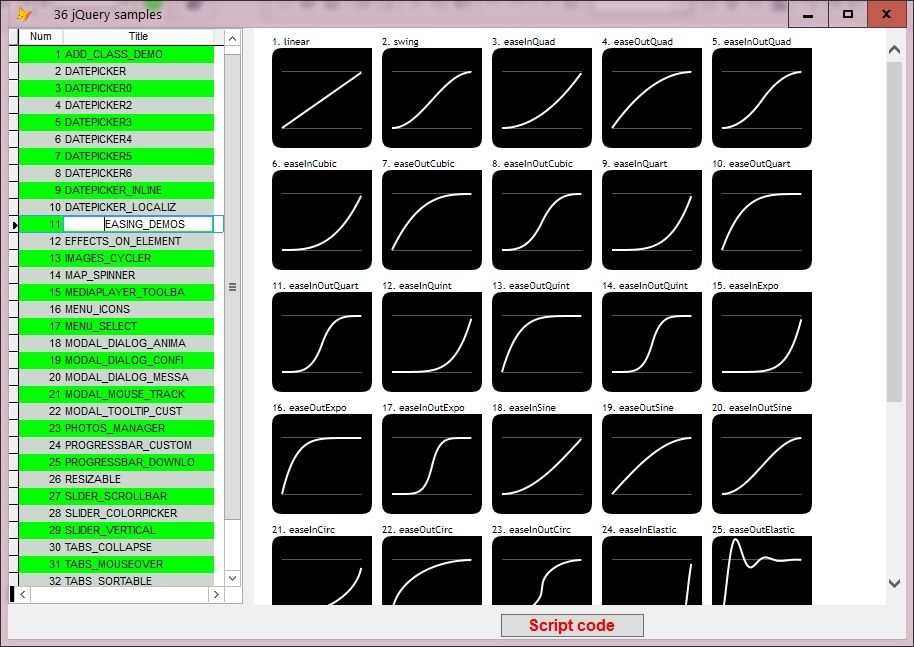
Task: Open the "swing" easing preview
Action: tap(431, 97)
